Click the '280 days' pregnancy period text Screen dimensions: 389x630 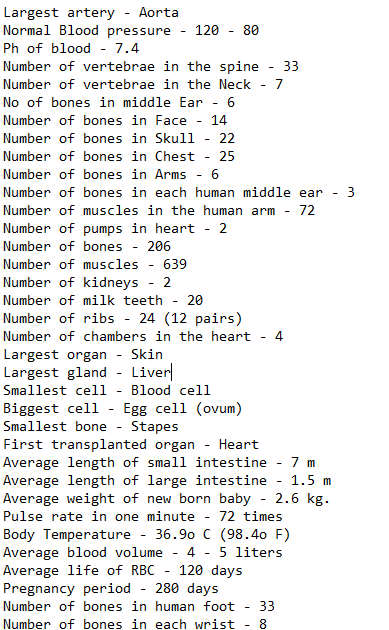[x=187, y=588]
